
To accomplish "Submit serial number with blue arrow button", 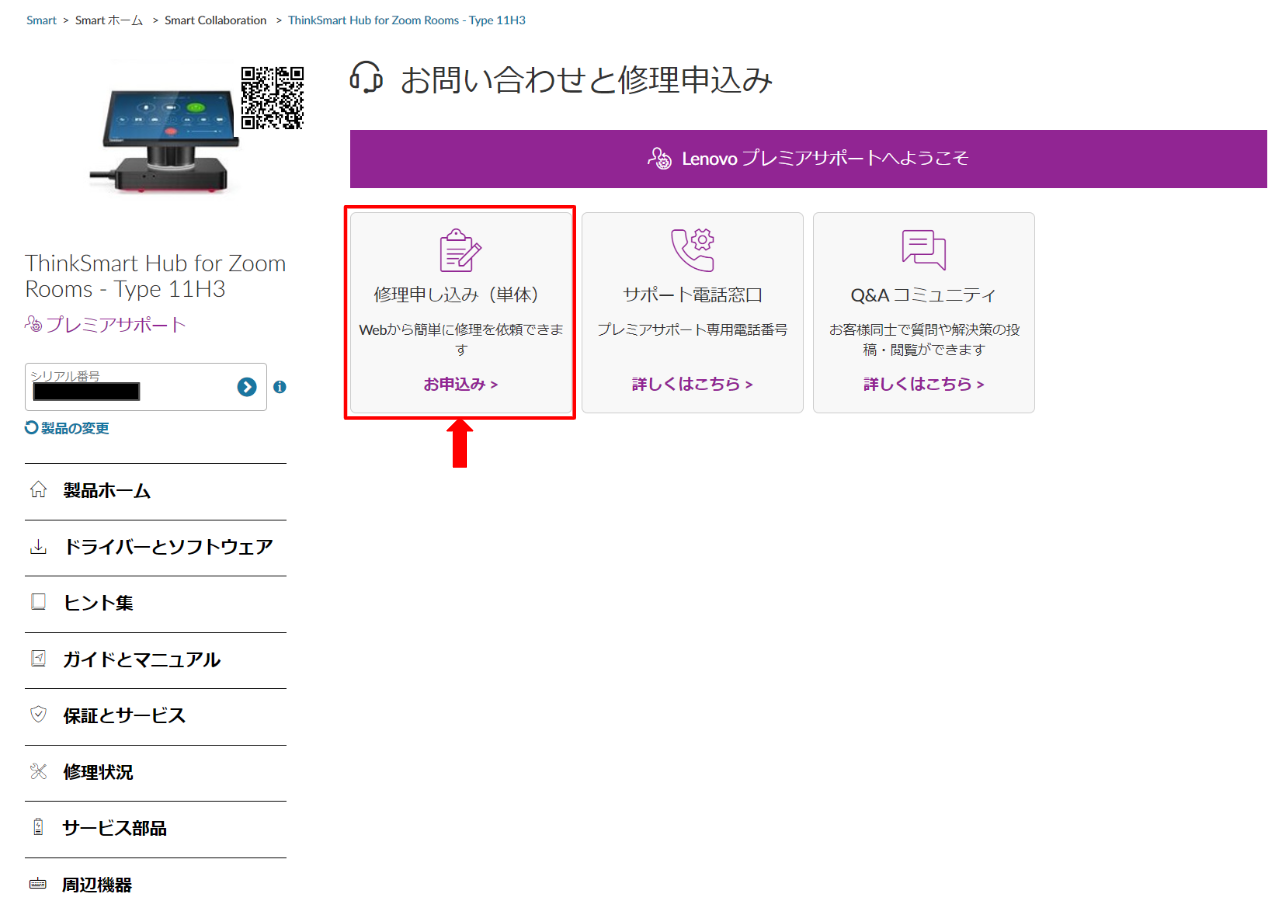I will click(x=247, y=387).
